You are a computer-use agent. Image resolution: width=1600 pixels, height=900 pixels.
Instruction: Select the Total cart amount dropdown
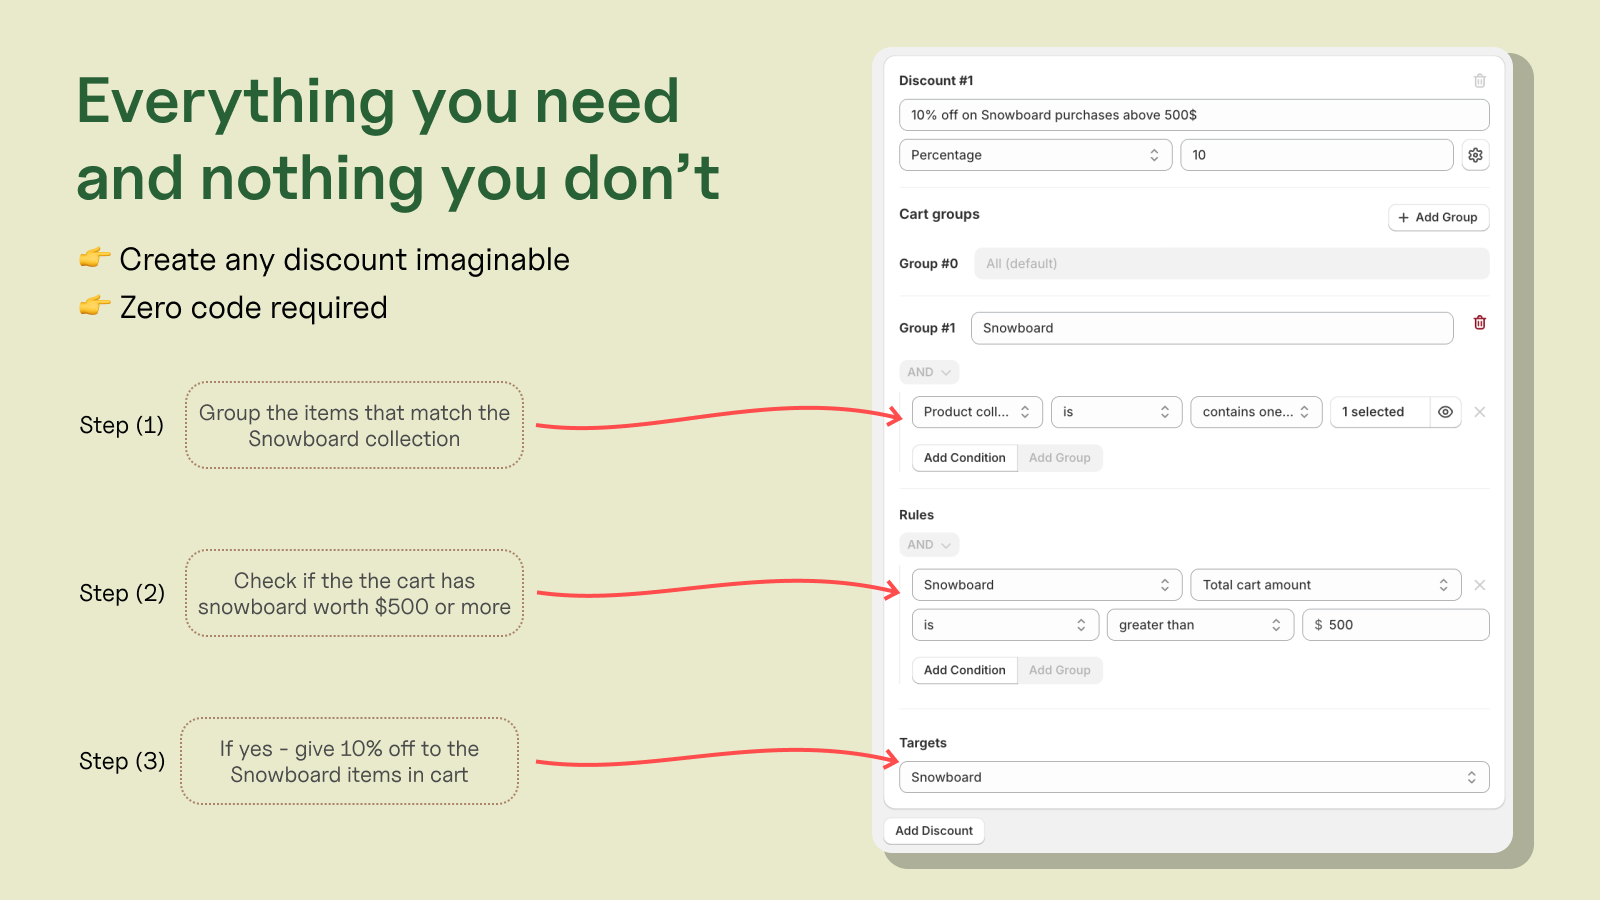(1325, 585)
